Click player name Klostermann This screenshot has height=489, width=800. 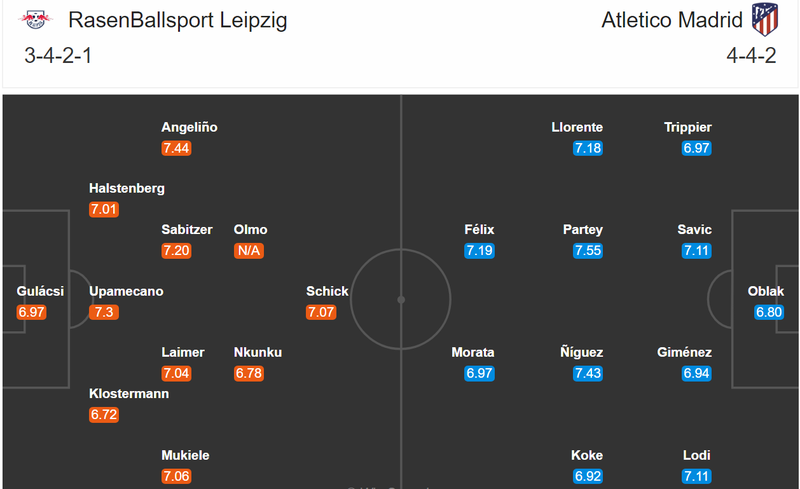point(129,394)
